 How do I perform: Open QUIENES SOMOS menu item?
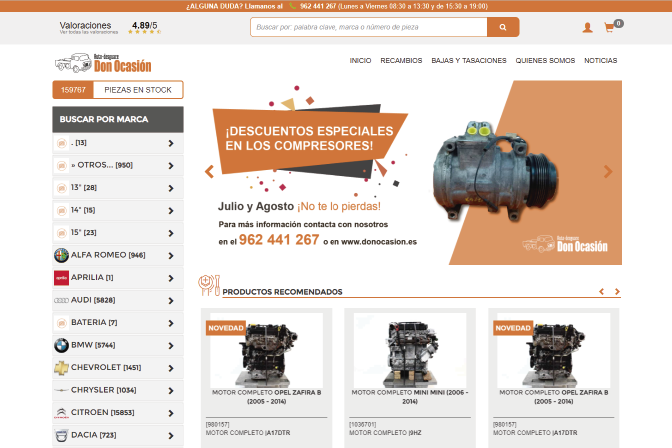coord(545,61)
